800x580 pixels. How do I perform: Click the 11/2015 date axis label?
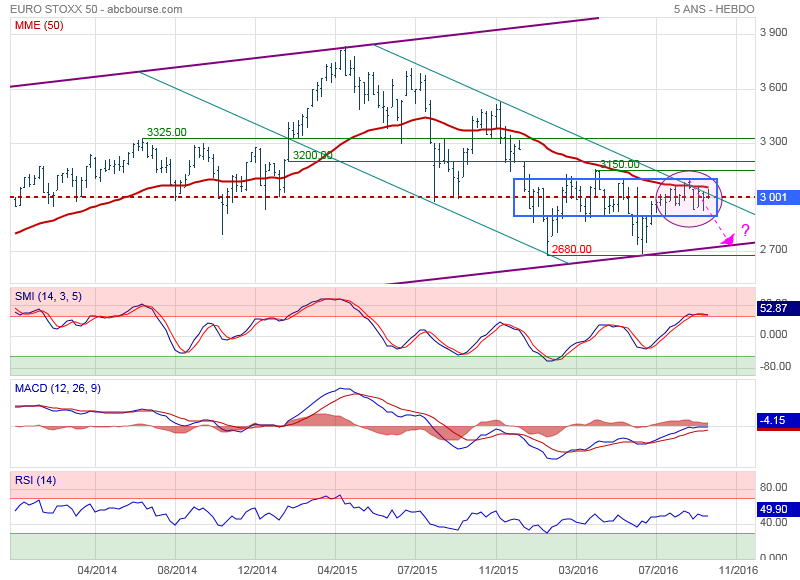tap(498, 570)
